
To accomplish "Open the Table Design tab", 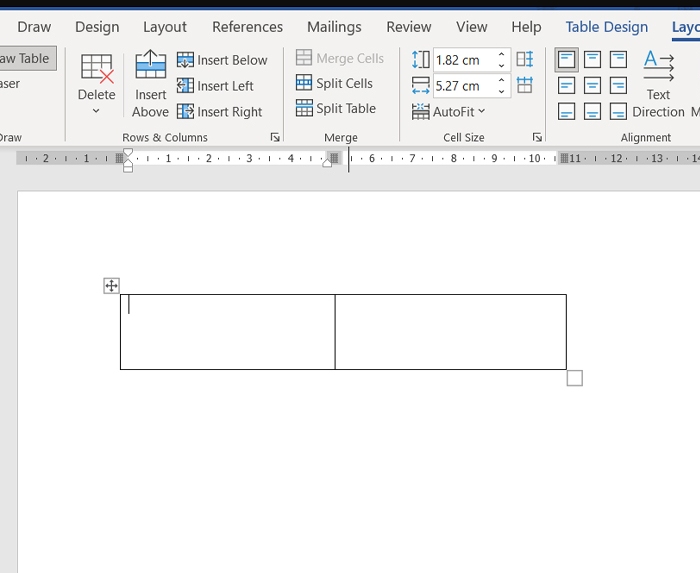I will [607, 27].
